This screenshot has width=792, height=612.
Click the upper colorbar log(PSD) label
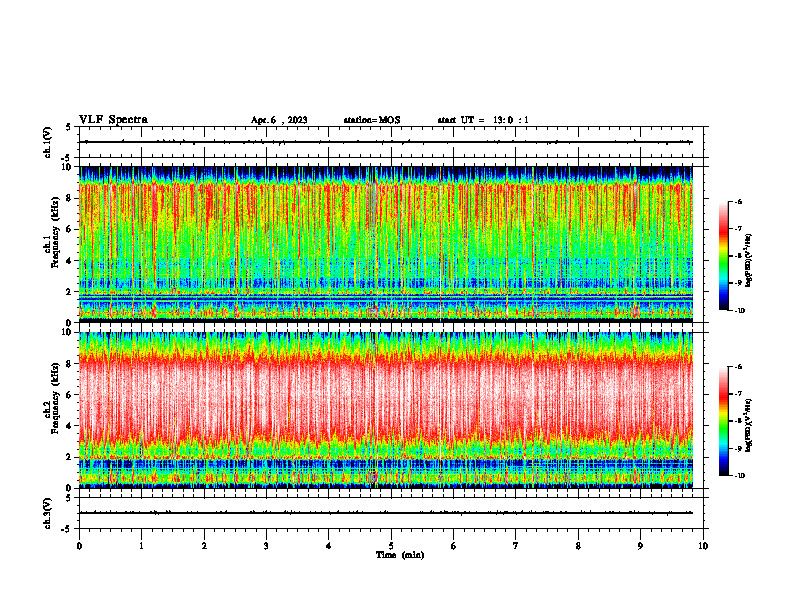(x=749, y=261)
